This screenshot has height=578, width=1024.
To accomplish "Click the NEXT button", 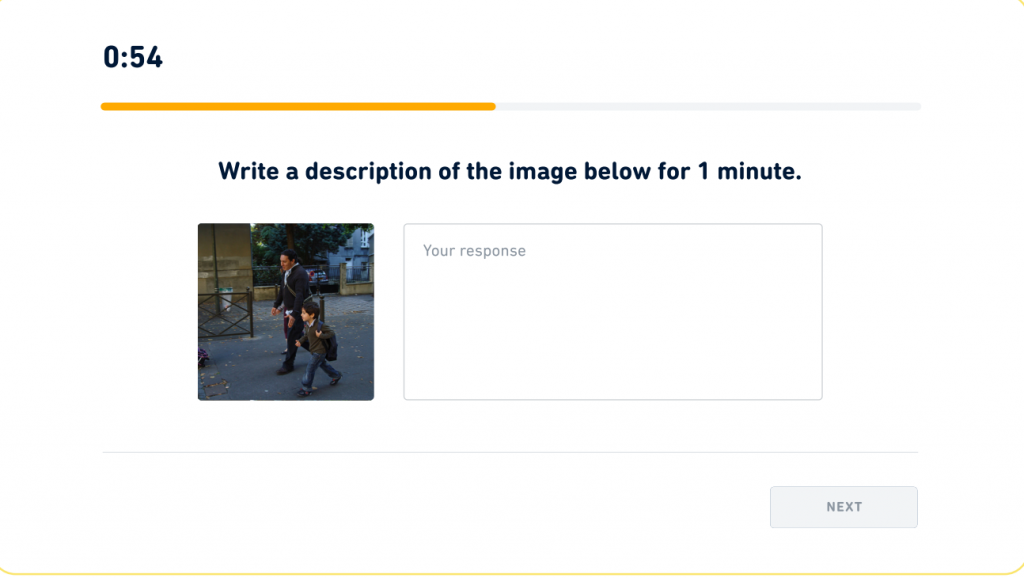I will 843,507.
